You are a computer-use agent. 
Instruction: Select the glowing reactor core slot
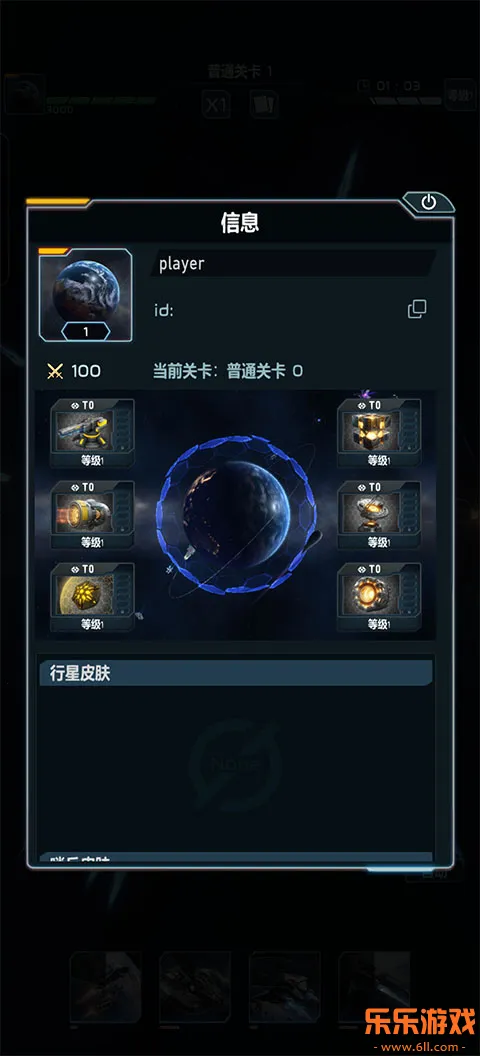pyautogui.click(x=379, y=597)
